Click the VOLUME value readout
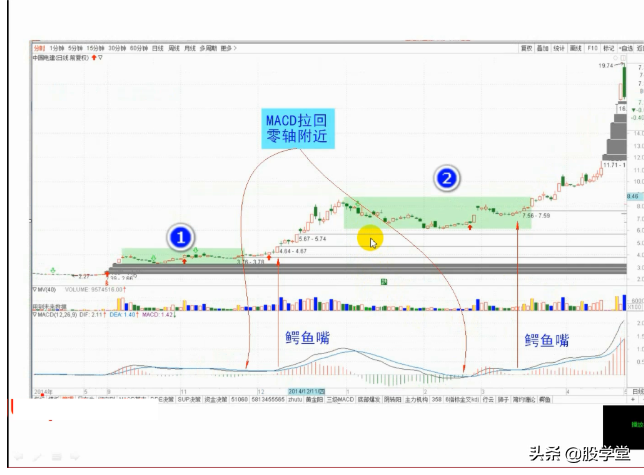 point(95,290)
